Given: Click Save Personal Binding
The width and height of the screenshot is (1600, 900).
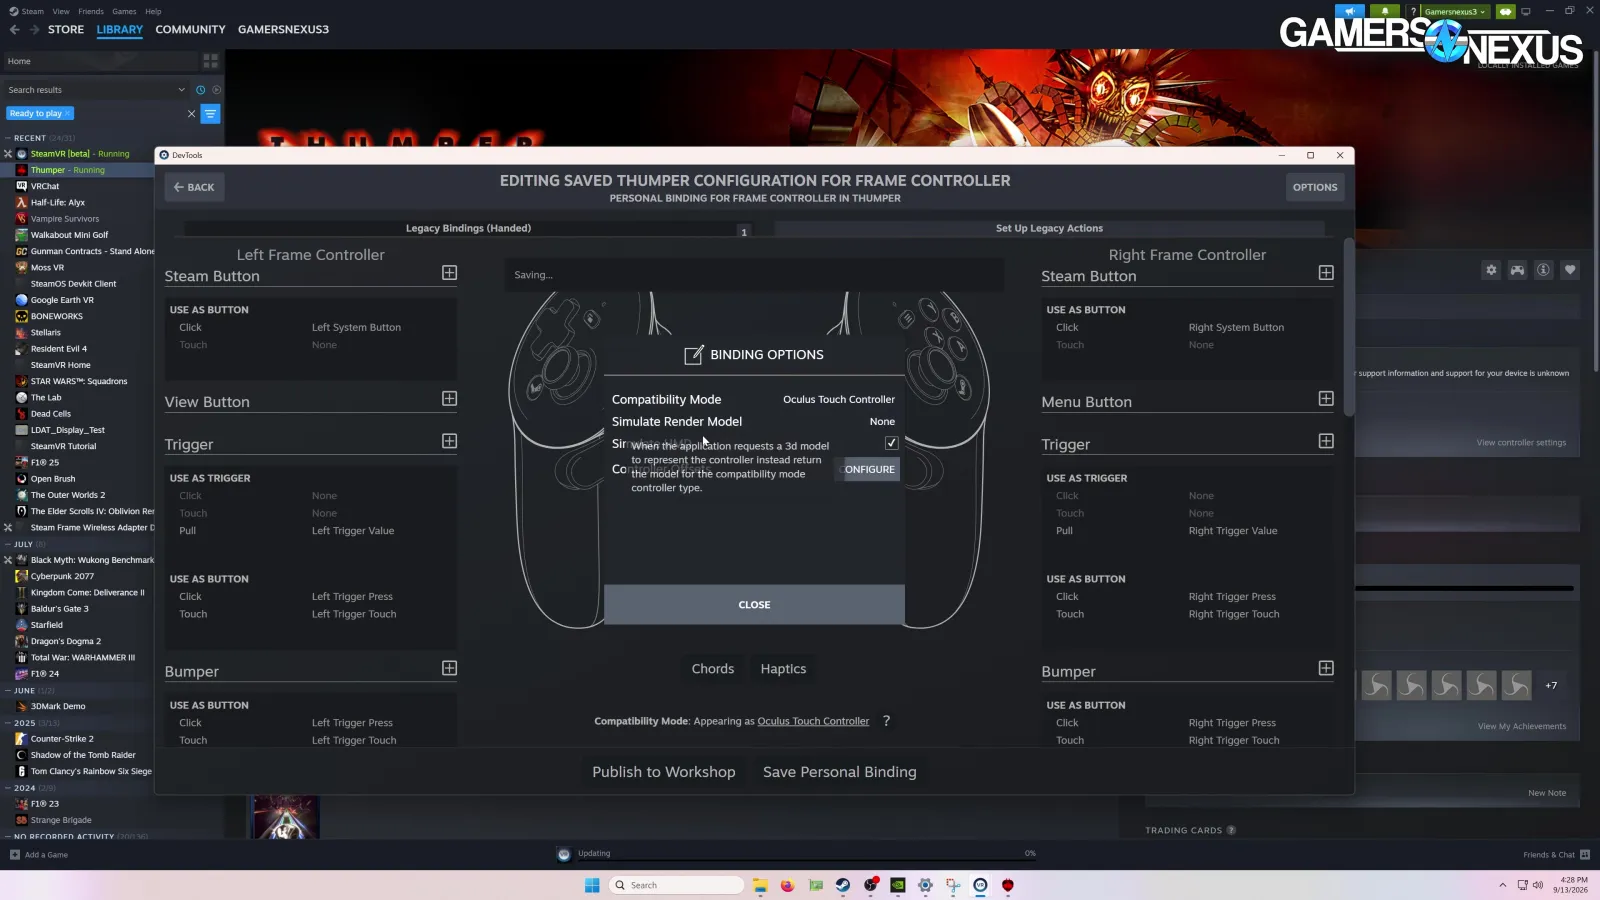Looking at the screenshot, I should (x=840, y=772).
